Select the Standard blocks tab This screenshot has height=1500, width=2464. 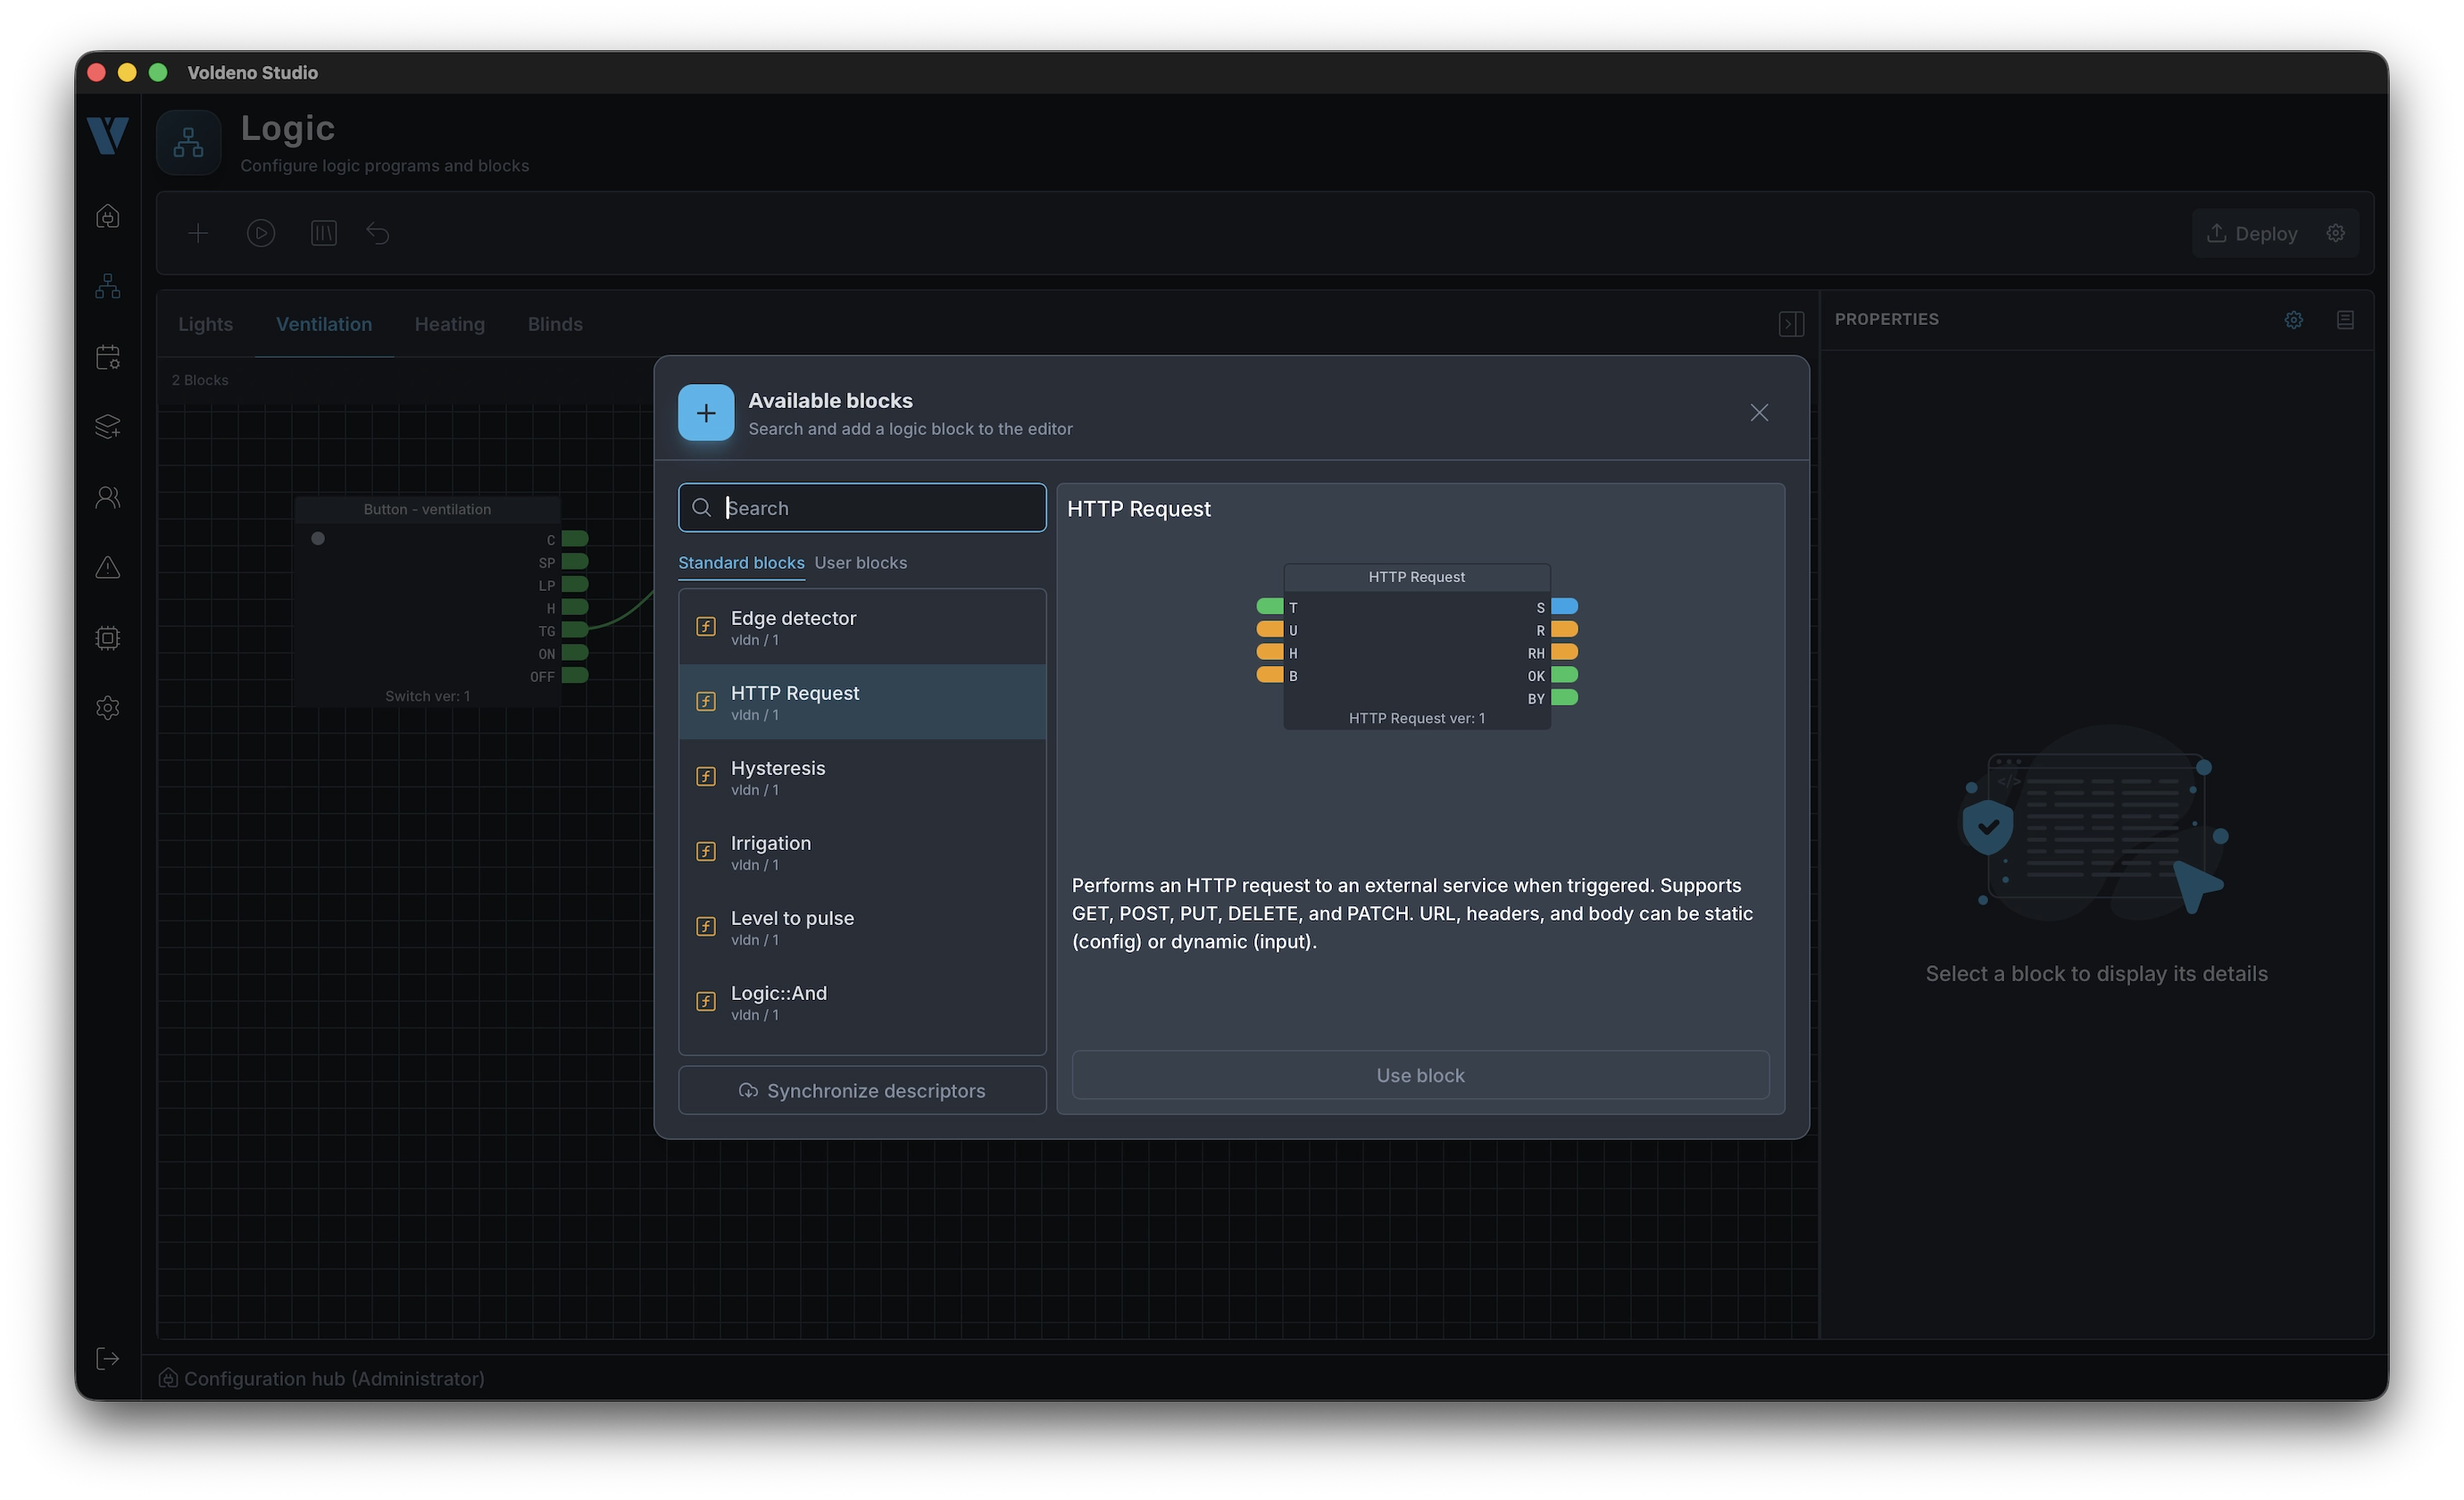point(741,563)
